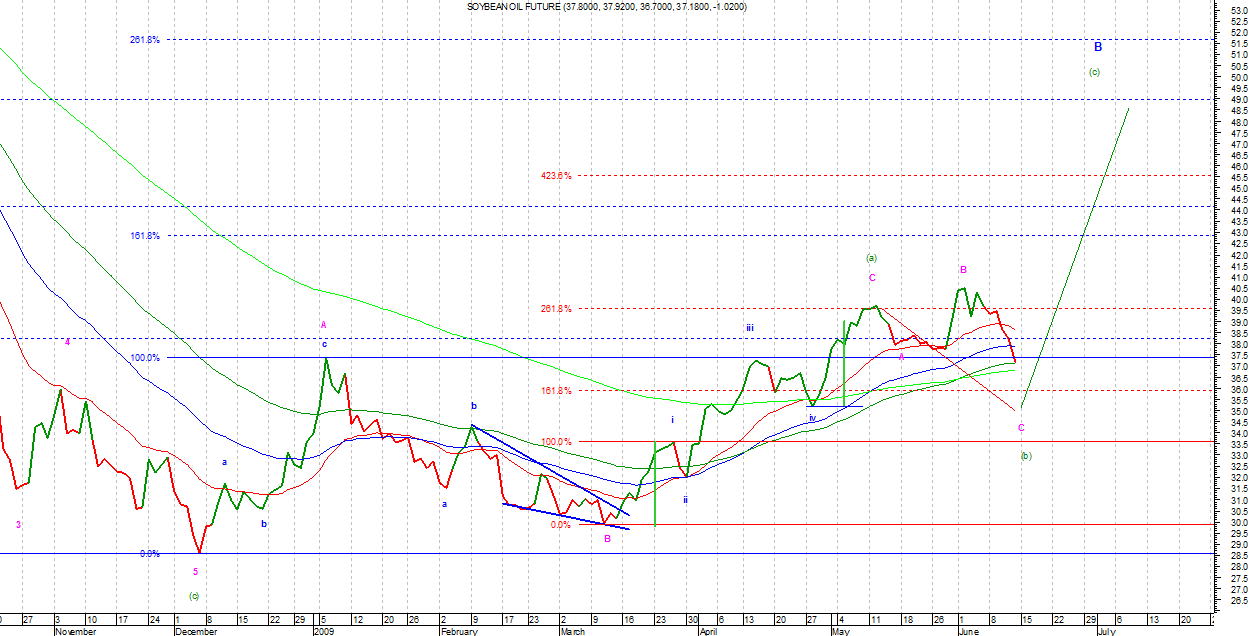
Task: Click the blue 0.0% retracement label
Action: (149, 554)
